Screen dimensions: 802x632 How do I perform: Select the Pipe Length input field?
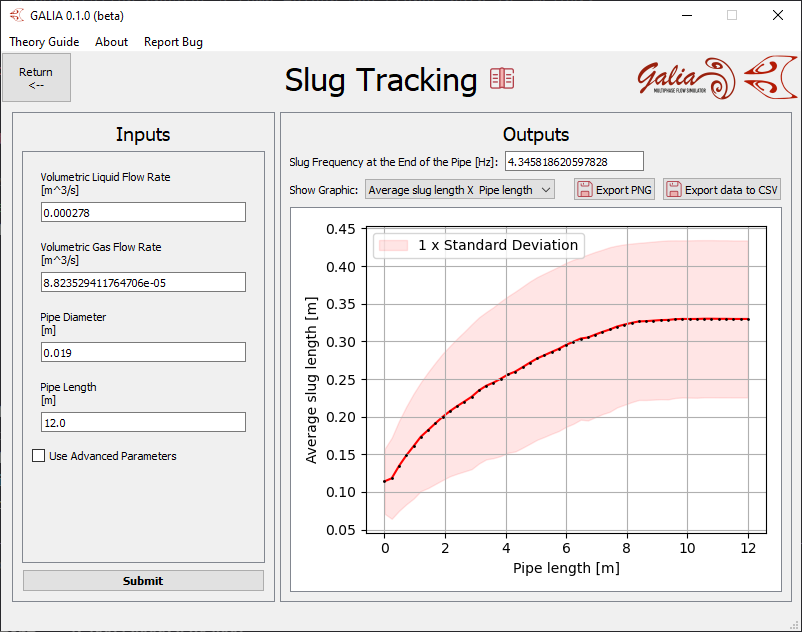click(x=143, y=422)
